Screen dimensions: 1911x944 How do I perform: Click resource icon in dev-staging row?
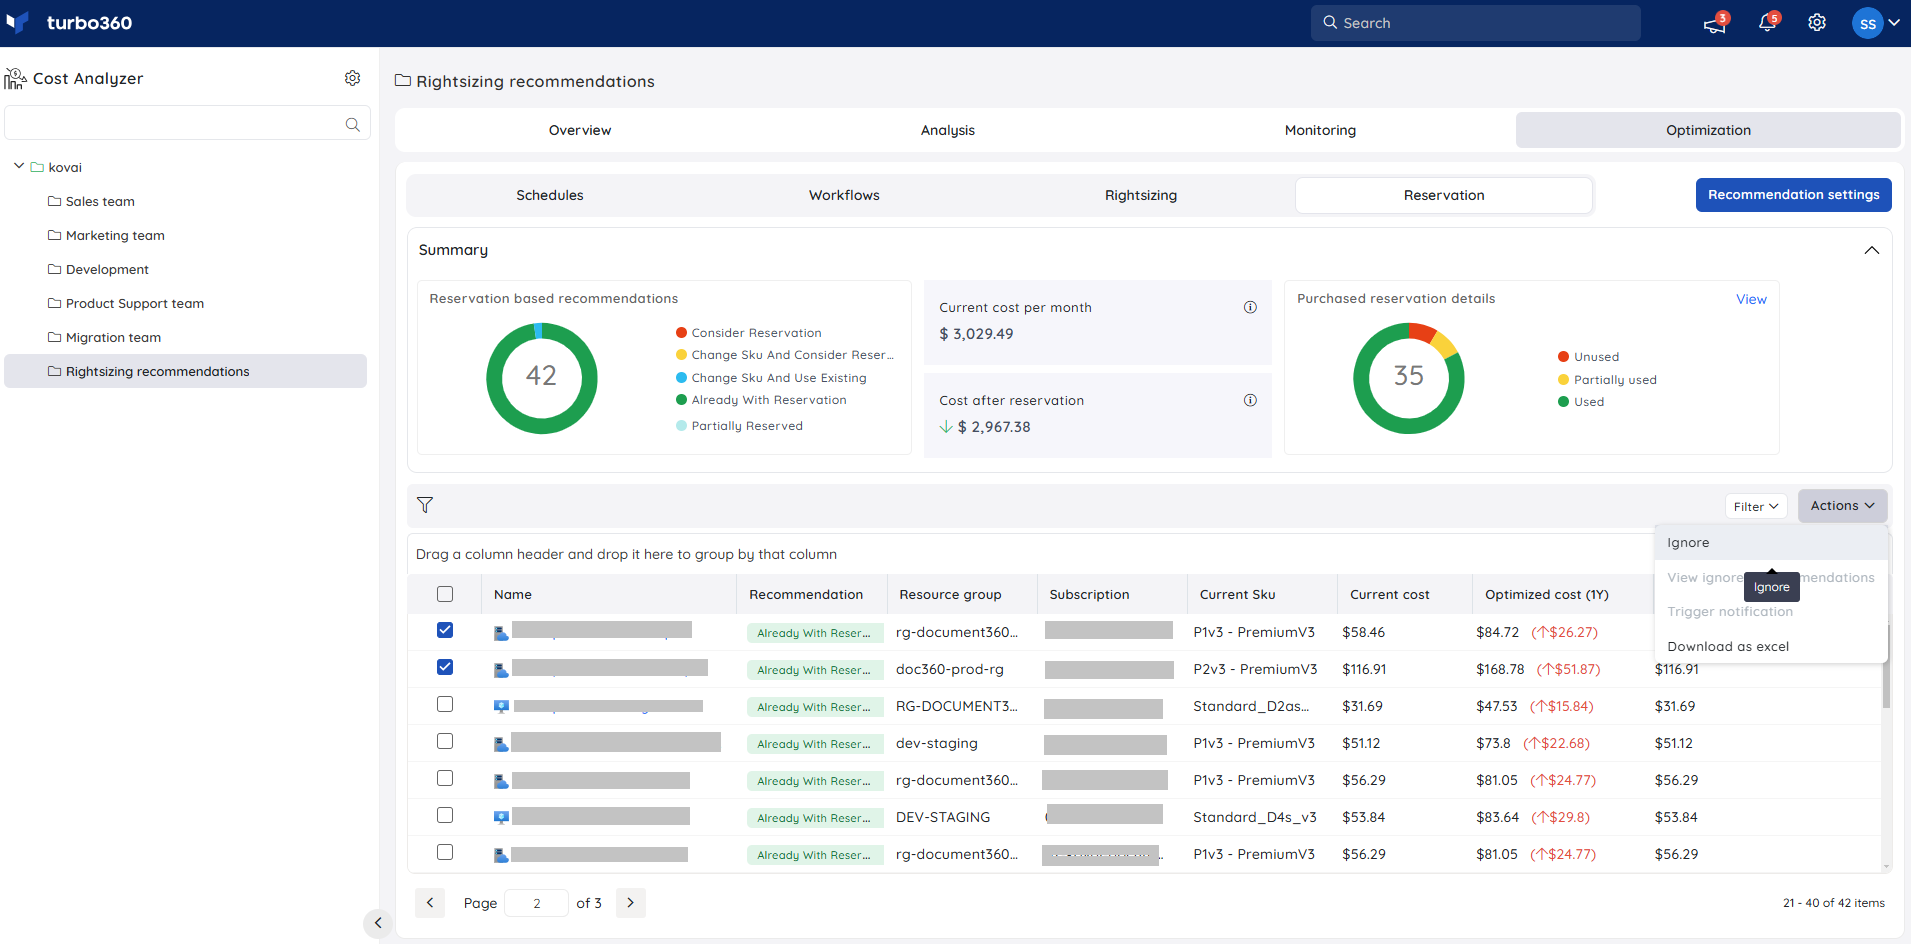(x=501, y=744)
